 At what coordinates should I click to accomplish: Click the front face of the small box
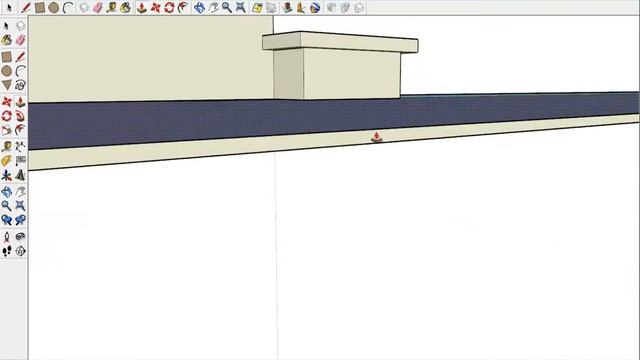[x=352, y=74]
